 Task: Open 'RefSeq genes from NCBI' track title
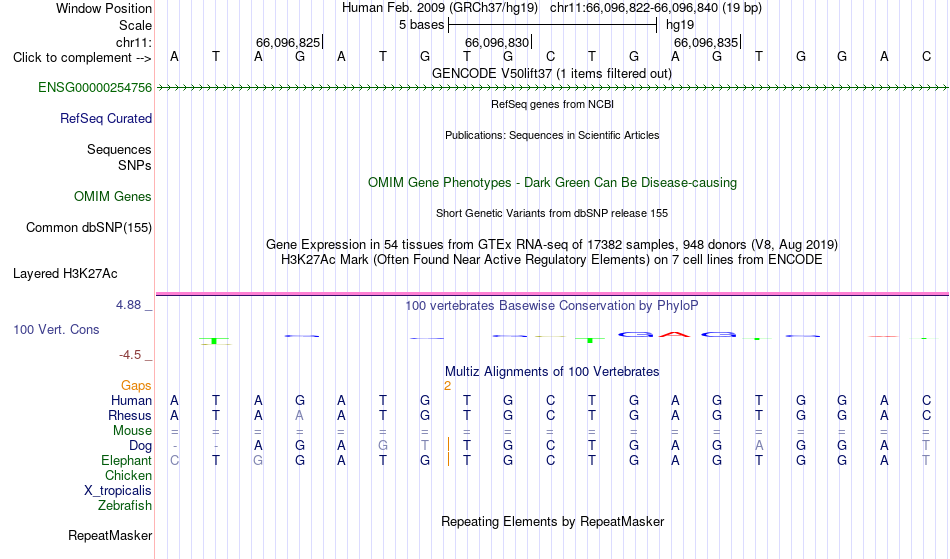tap(552, 104)
